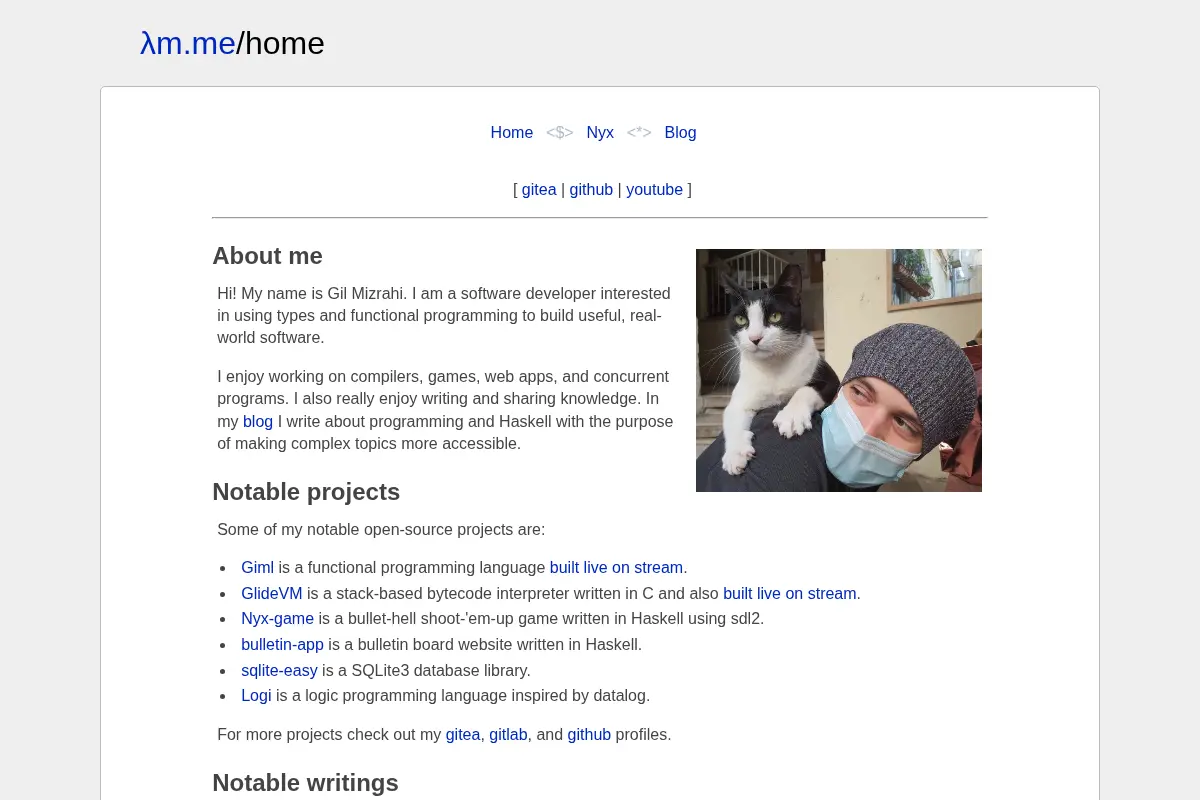Go to the Nyx navigation item
Screen dimensions: 1200x800
(600, 132)
